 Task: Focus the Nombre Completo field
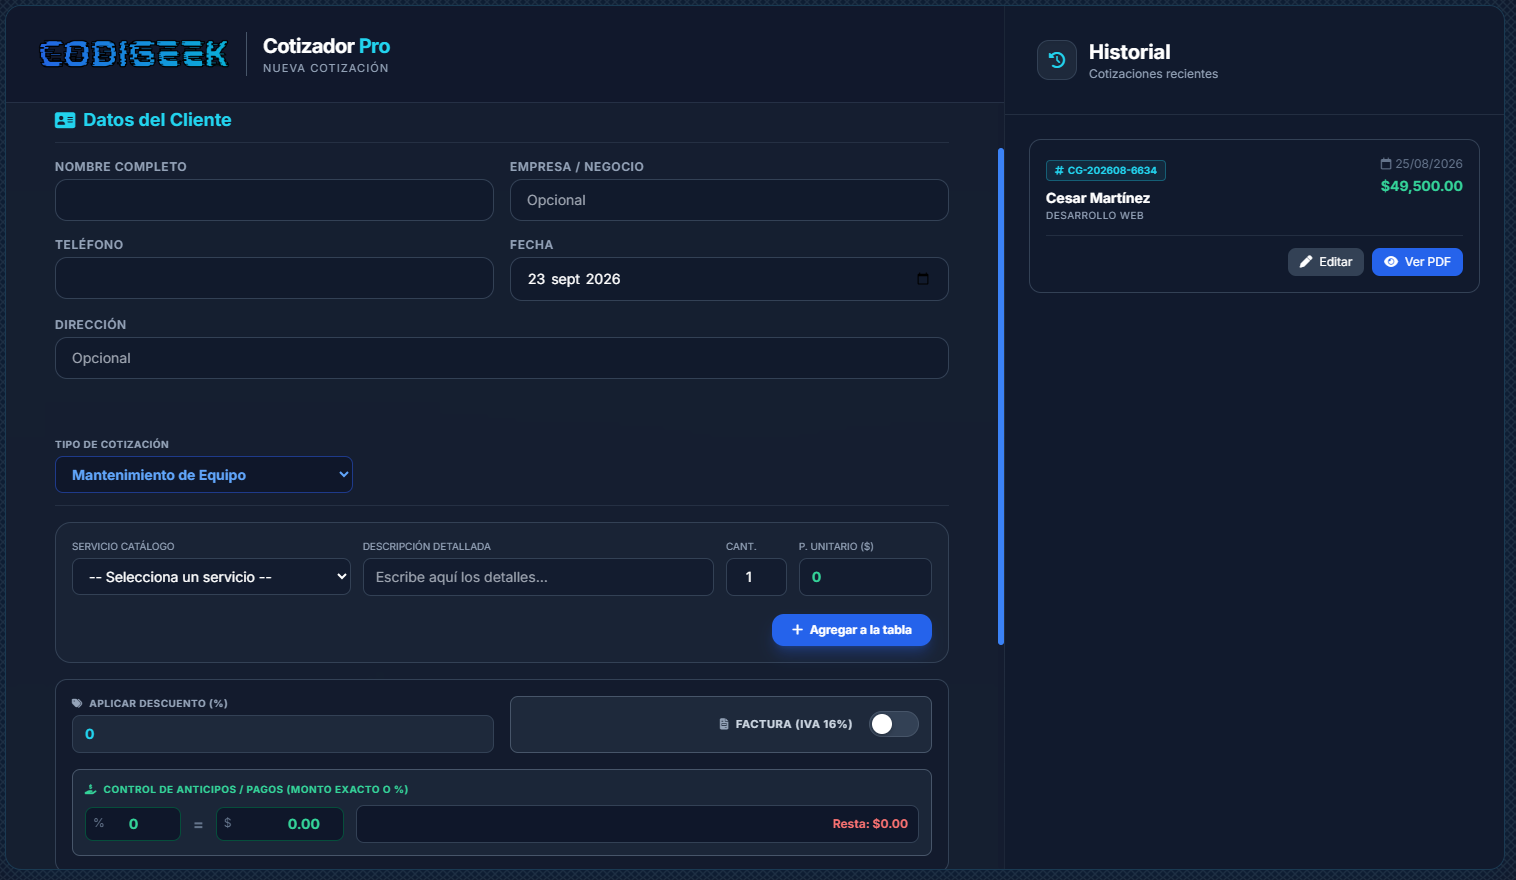(x=274, y=200)
